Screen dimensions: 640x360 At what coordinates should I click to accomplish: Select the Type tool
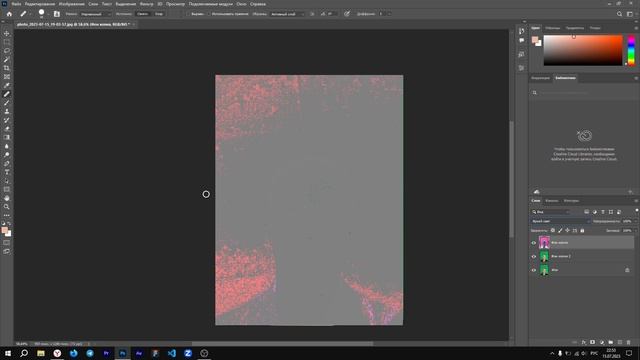tap(7, 172)
